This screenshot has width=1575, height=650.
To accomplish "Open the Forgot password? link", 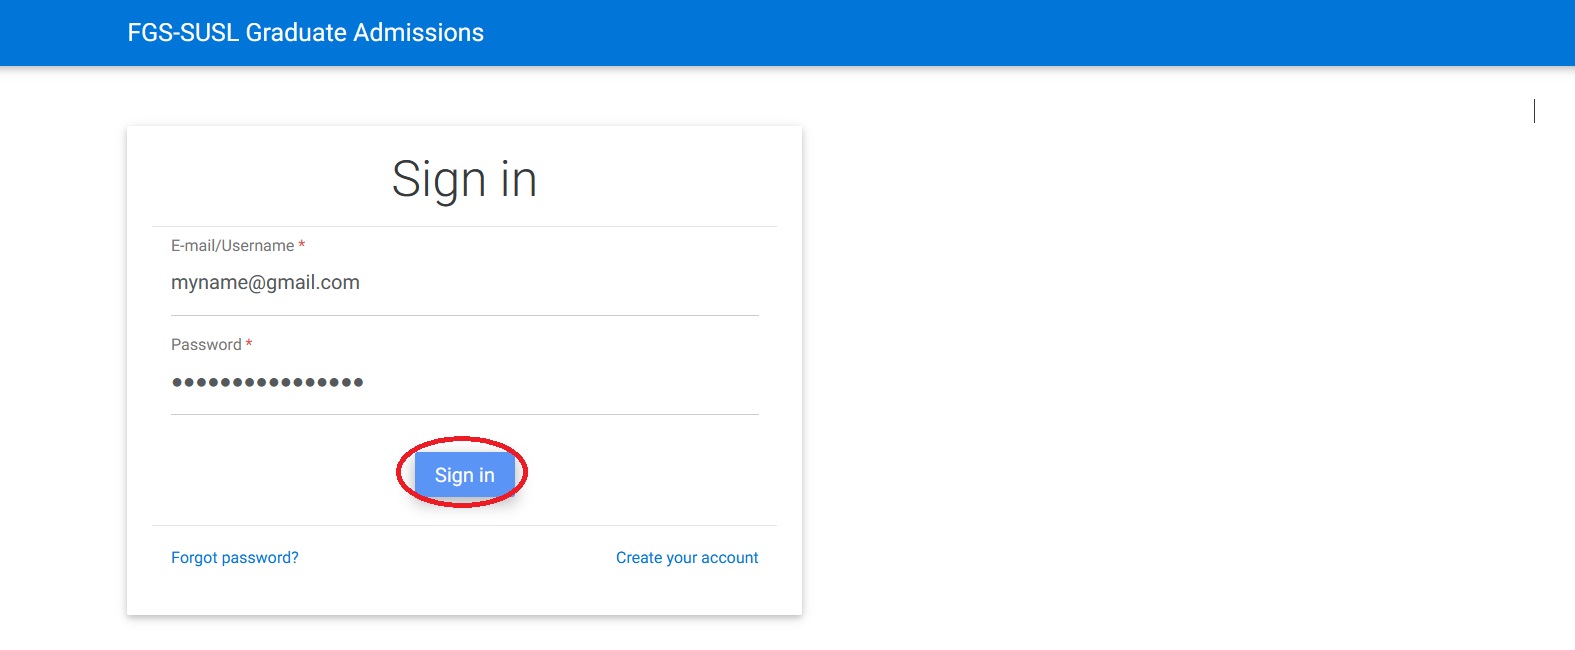I will (234, 558).
